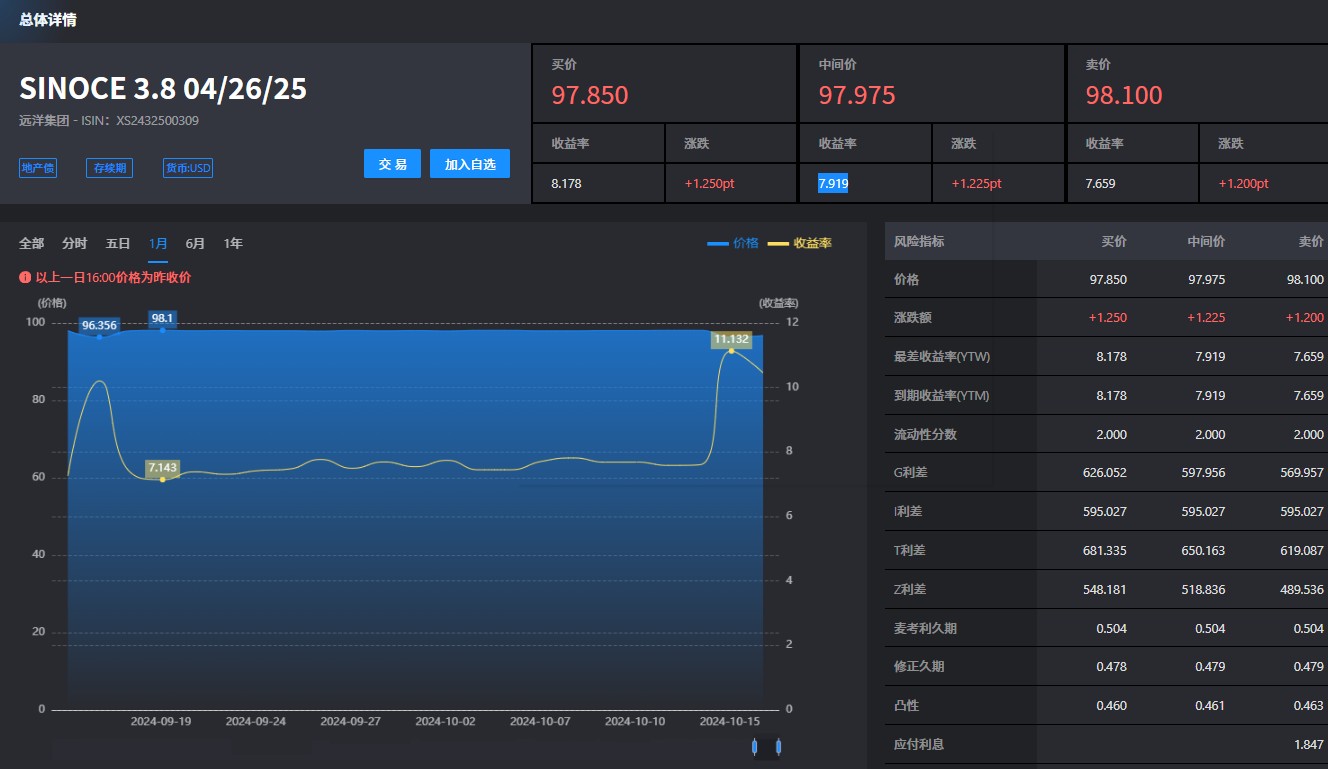The height and width of the screenshot is (769, 1328).
Task: Click the 11.132 yield peak marker
Action: point(731,340)
